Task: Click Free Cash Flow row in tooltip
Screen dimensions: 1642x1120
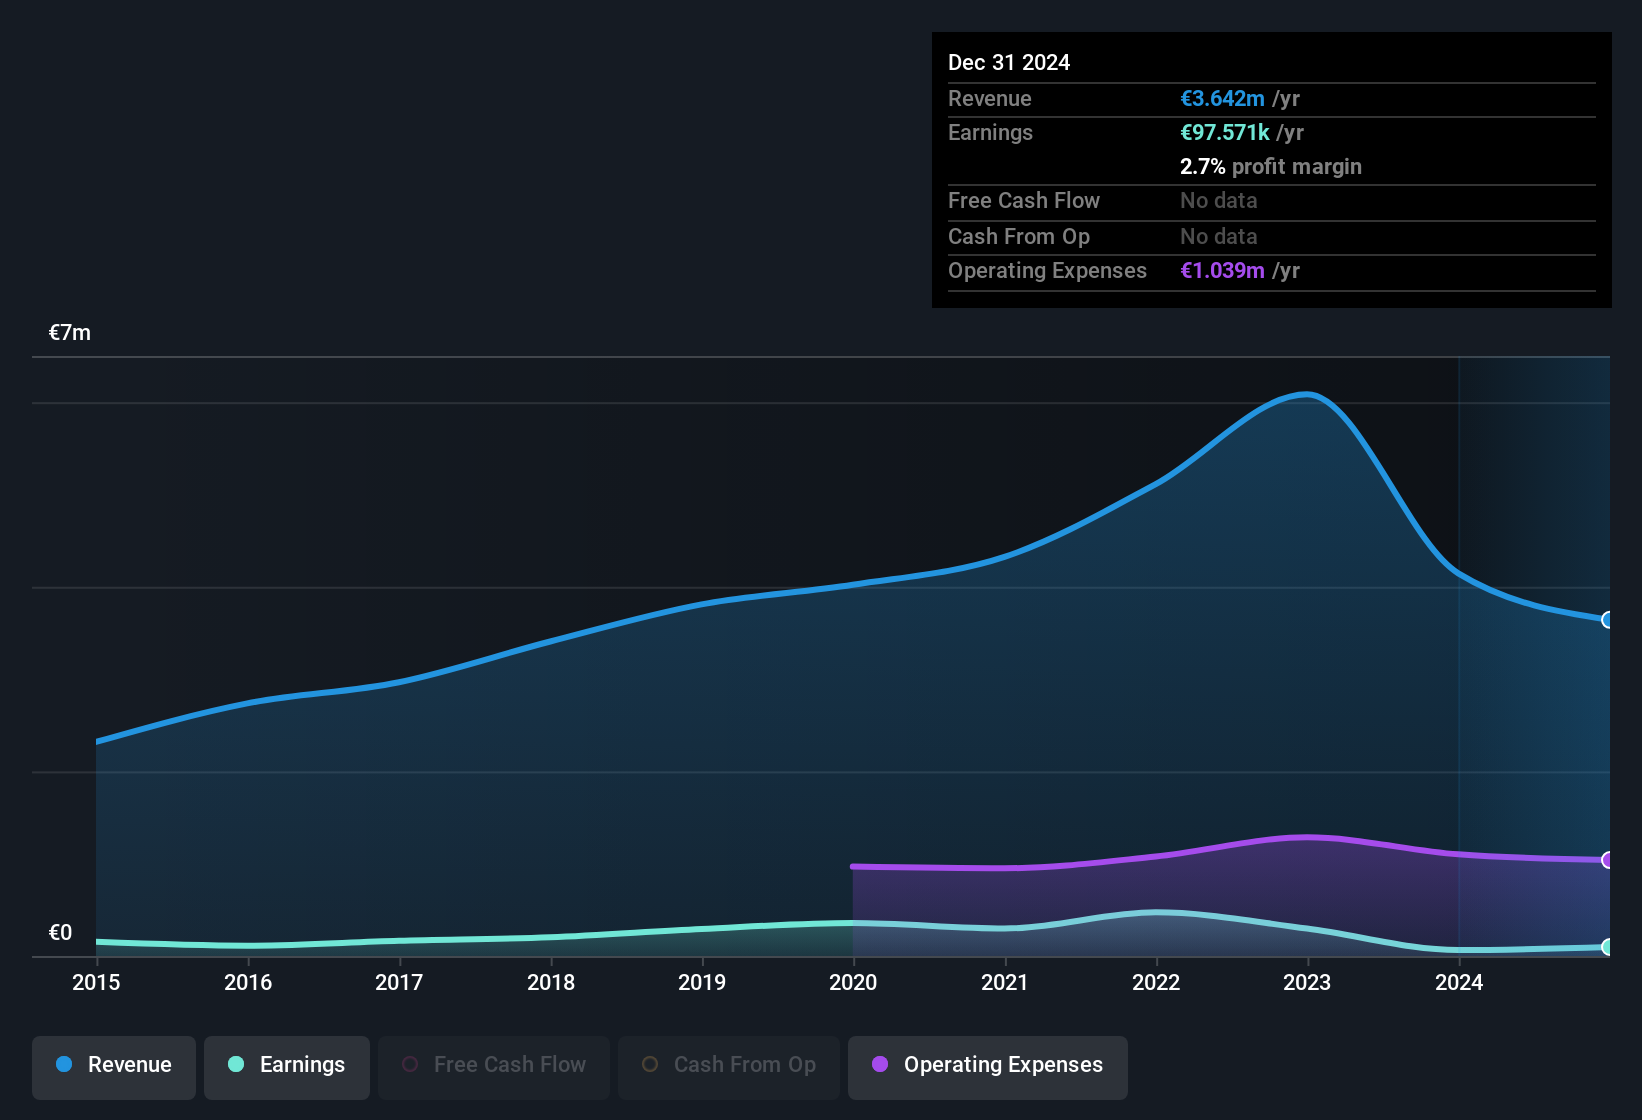Action: click(1272, 201)
